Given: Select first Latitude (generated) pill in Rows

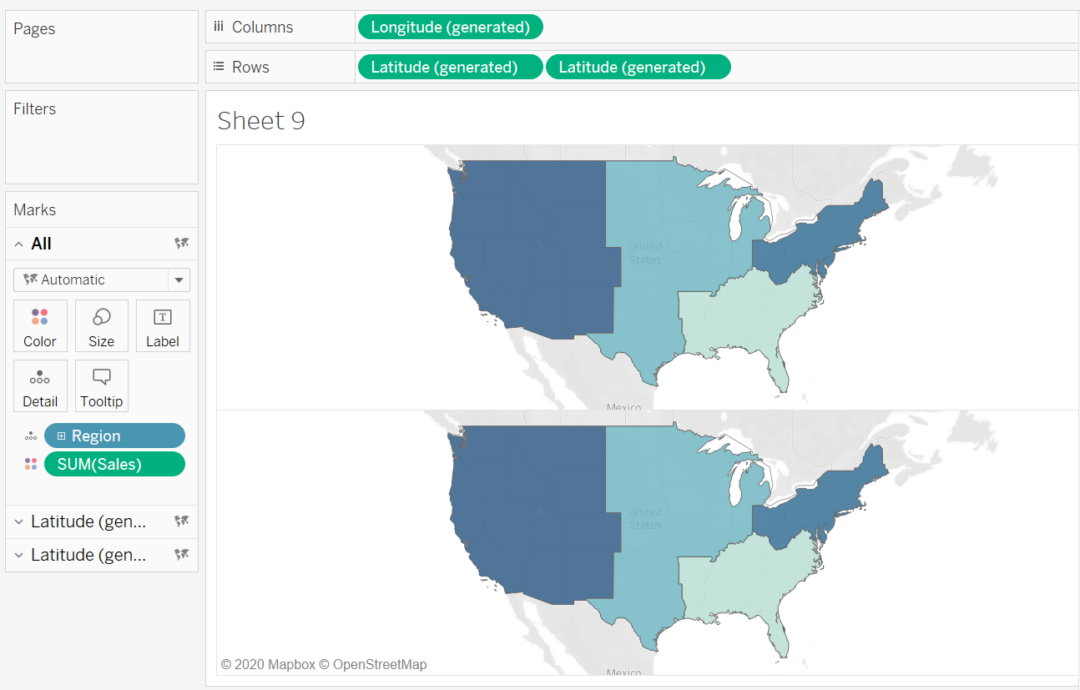Looking at the screenshot, I should (450, 67).
